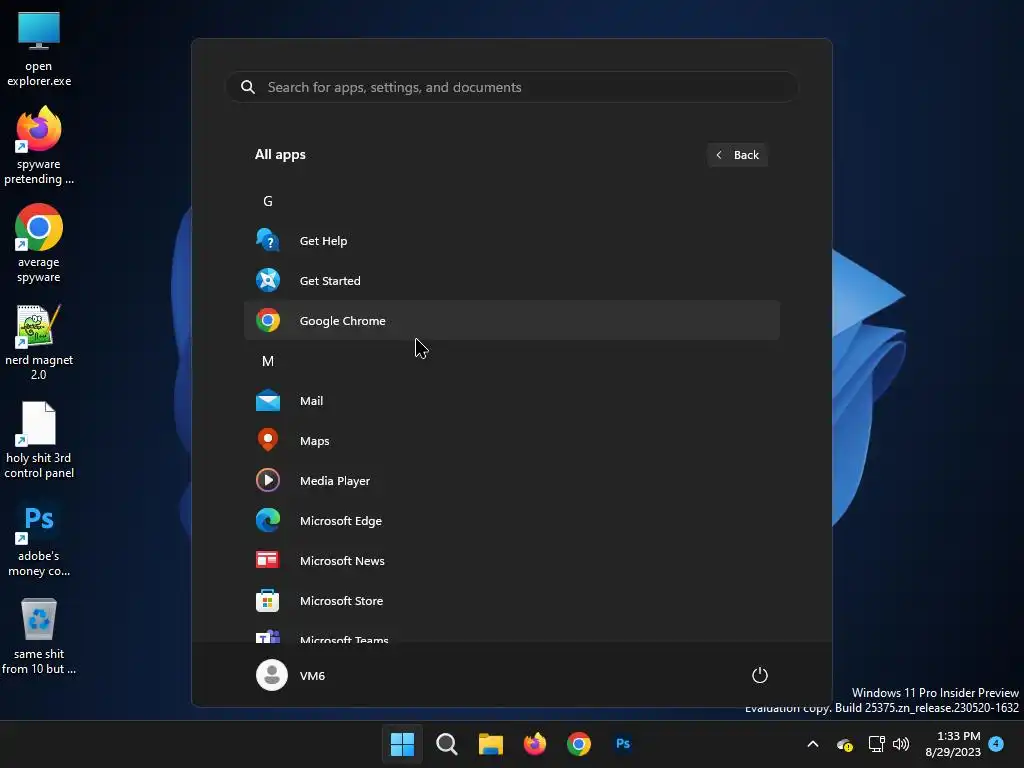Launch Firefox from the taskbar
The width and height of the screenshot is (1024, 768).
coord(535,743)
